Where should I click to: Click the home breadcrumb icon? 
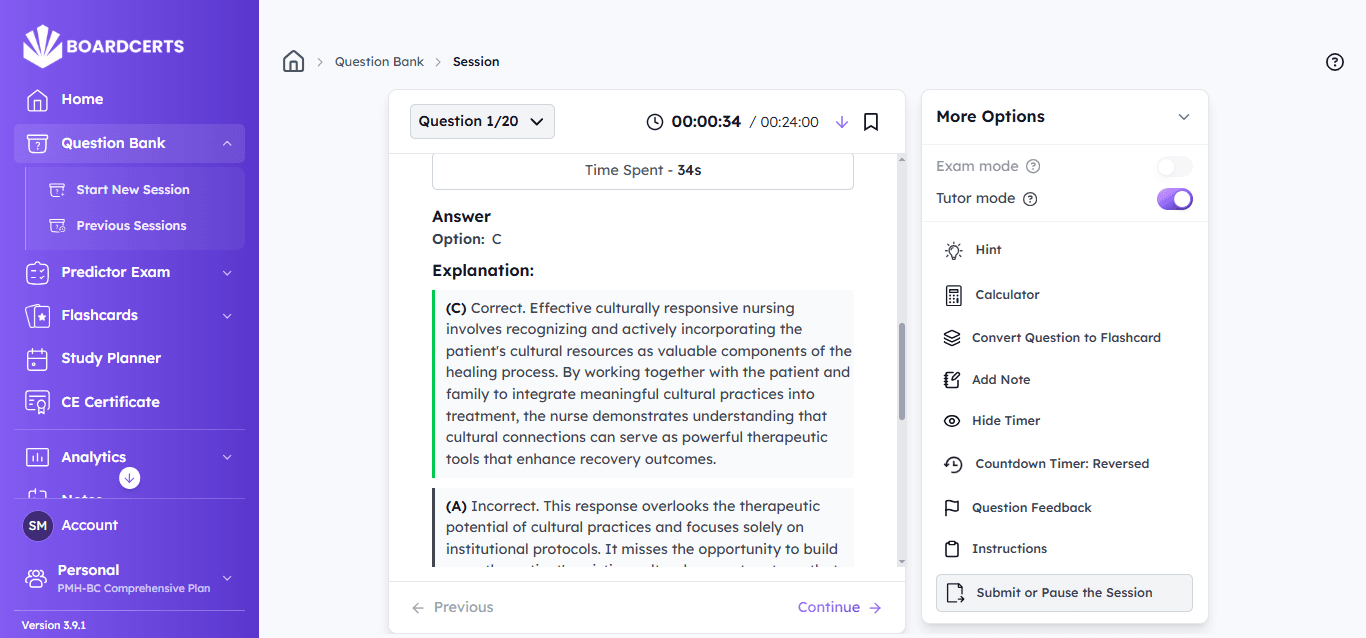[x=293, y=62]
